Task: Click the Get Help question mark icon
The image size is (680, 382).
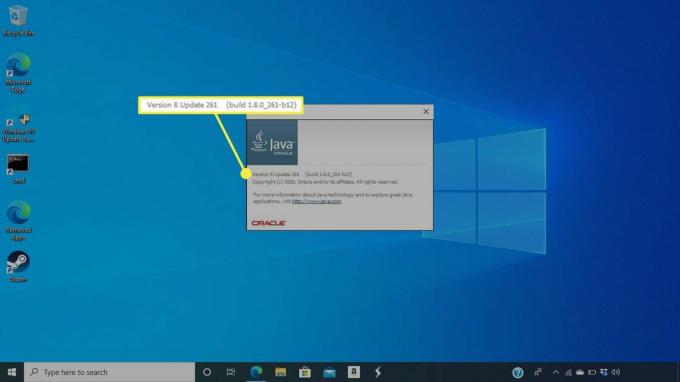Action: click(x=517, y=372)
